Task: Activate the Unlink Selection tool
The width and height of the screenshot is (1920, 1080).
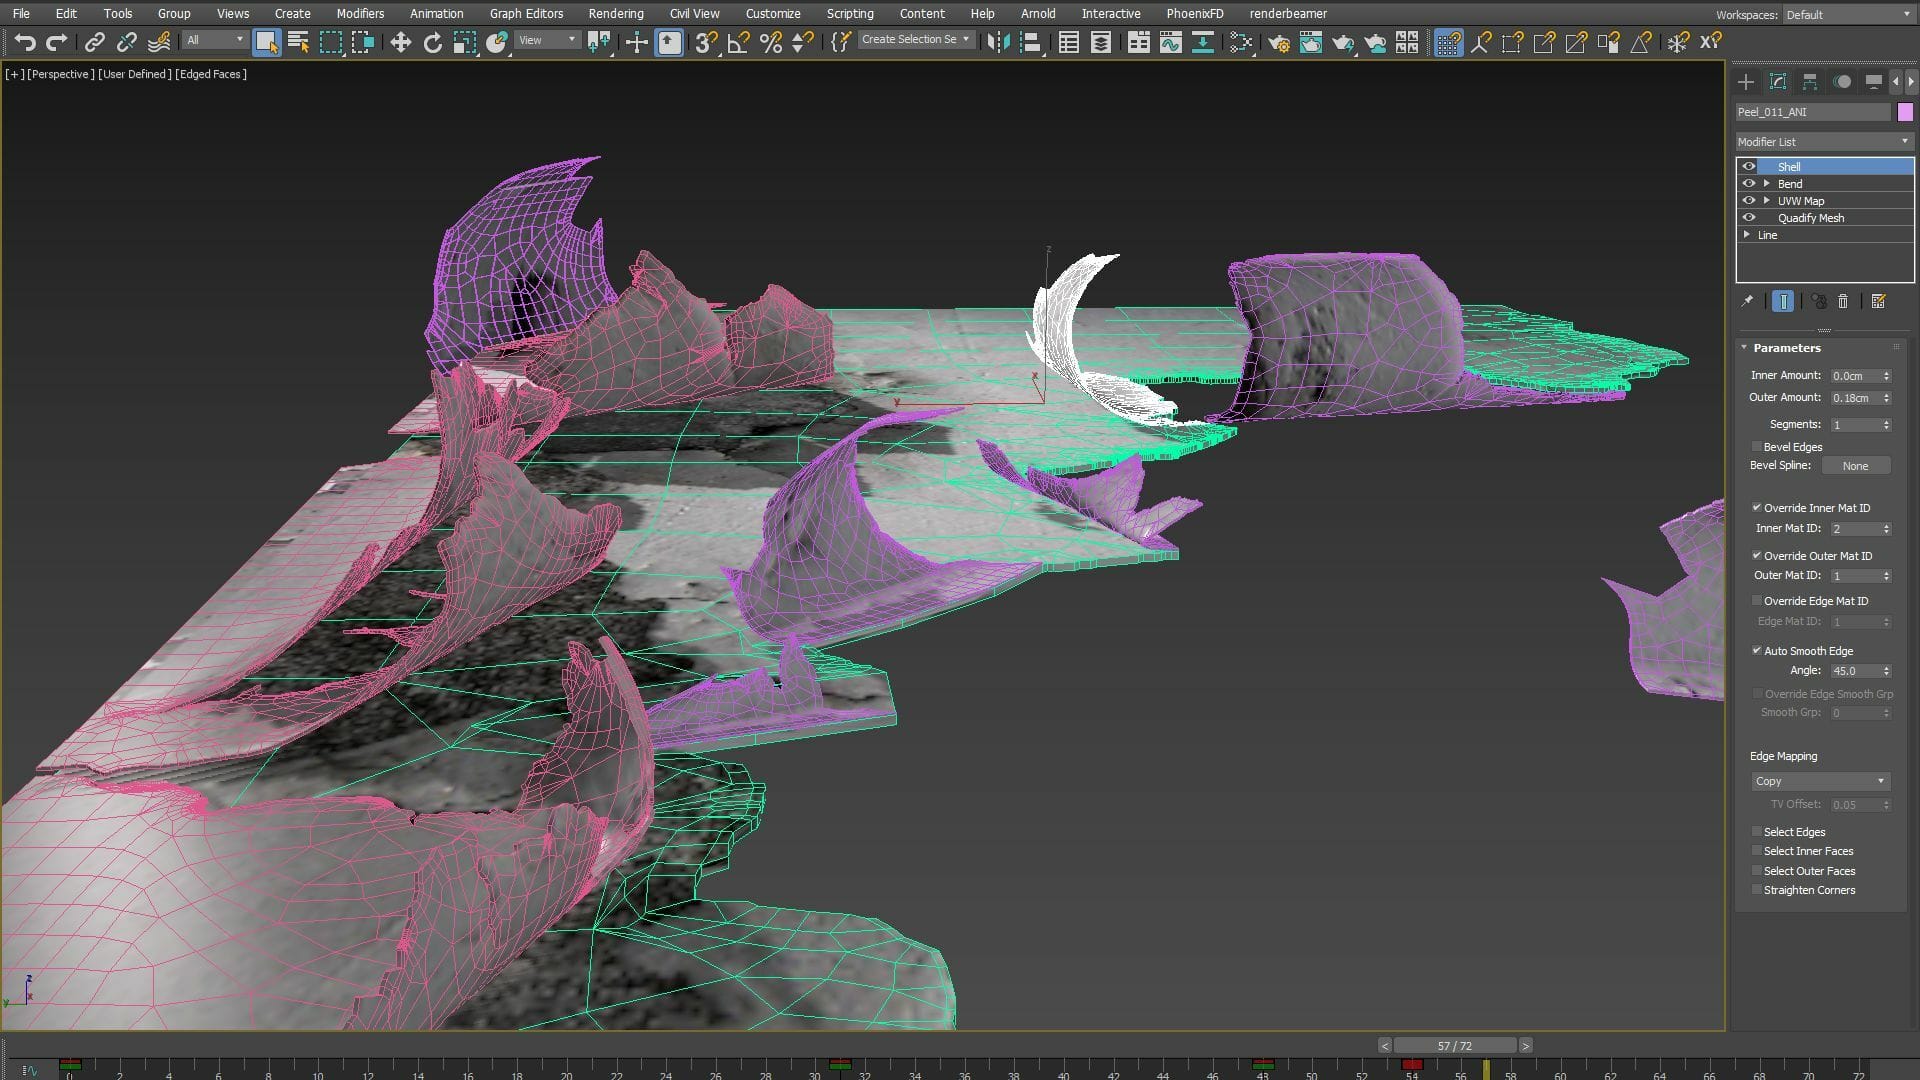Action: pos(126,41)
